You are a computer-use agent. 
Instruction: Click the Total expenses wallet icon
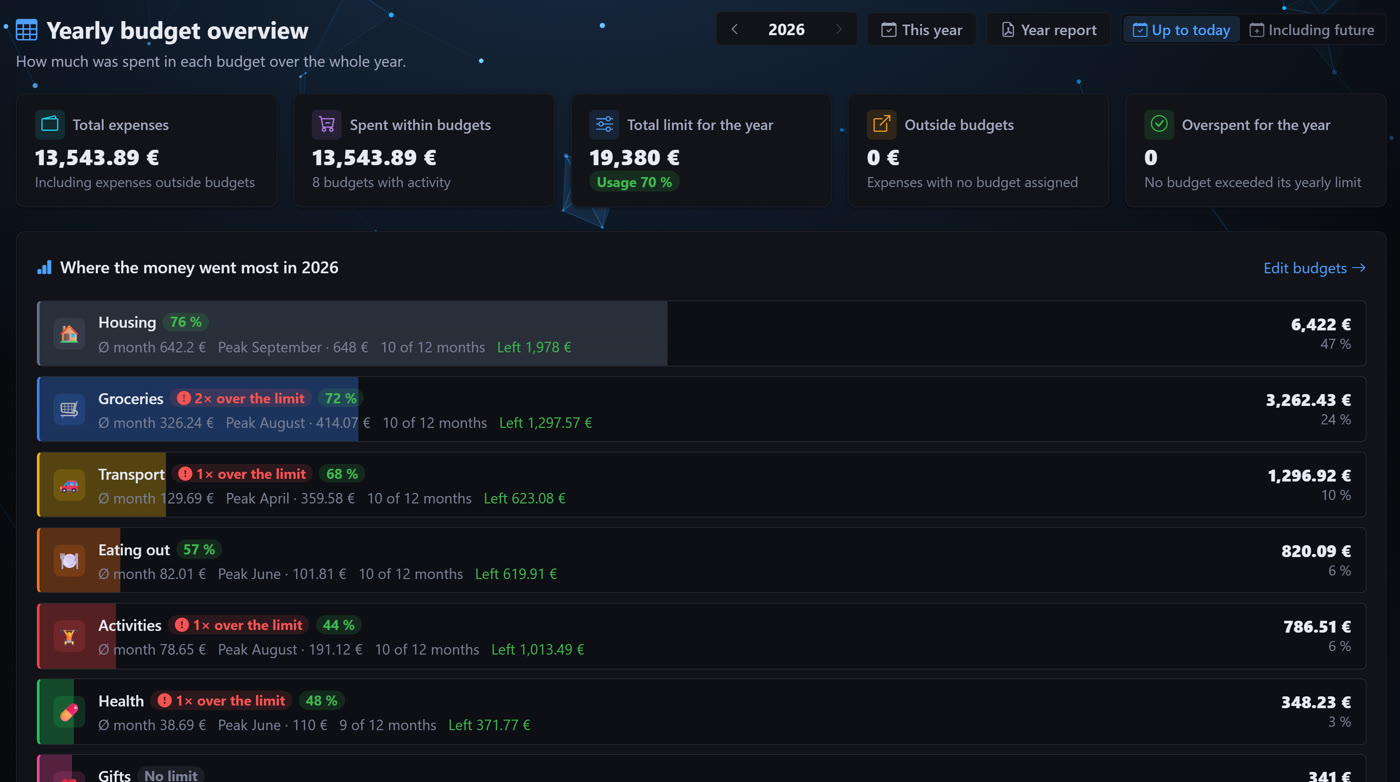click(x=50, y=124)
